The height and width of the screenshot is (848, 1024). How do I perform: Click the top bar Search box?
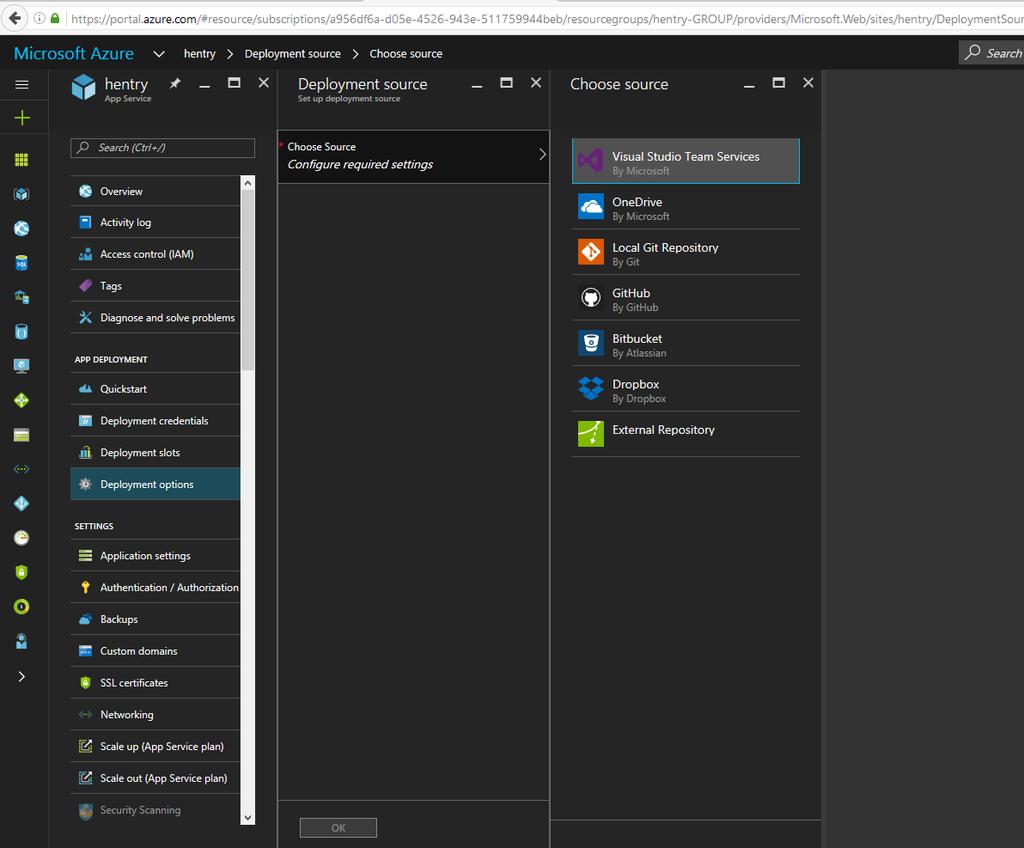click(x=991, y=53)
